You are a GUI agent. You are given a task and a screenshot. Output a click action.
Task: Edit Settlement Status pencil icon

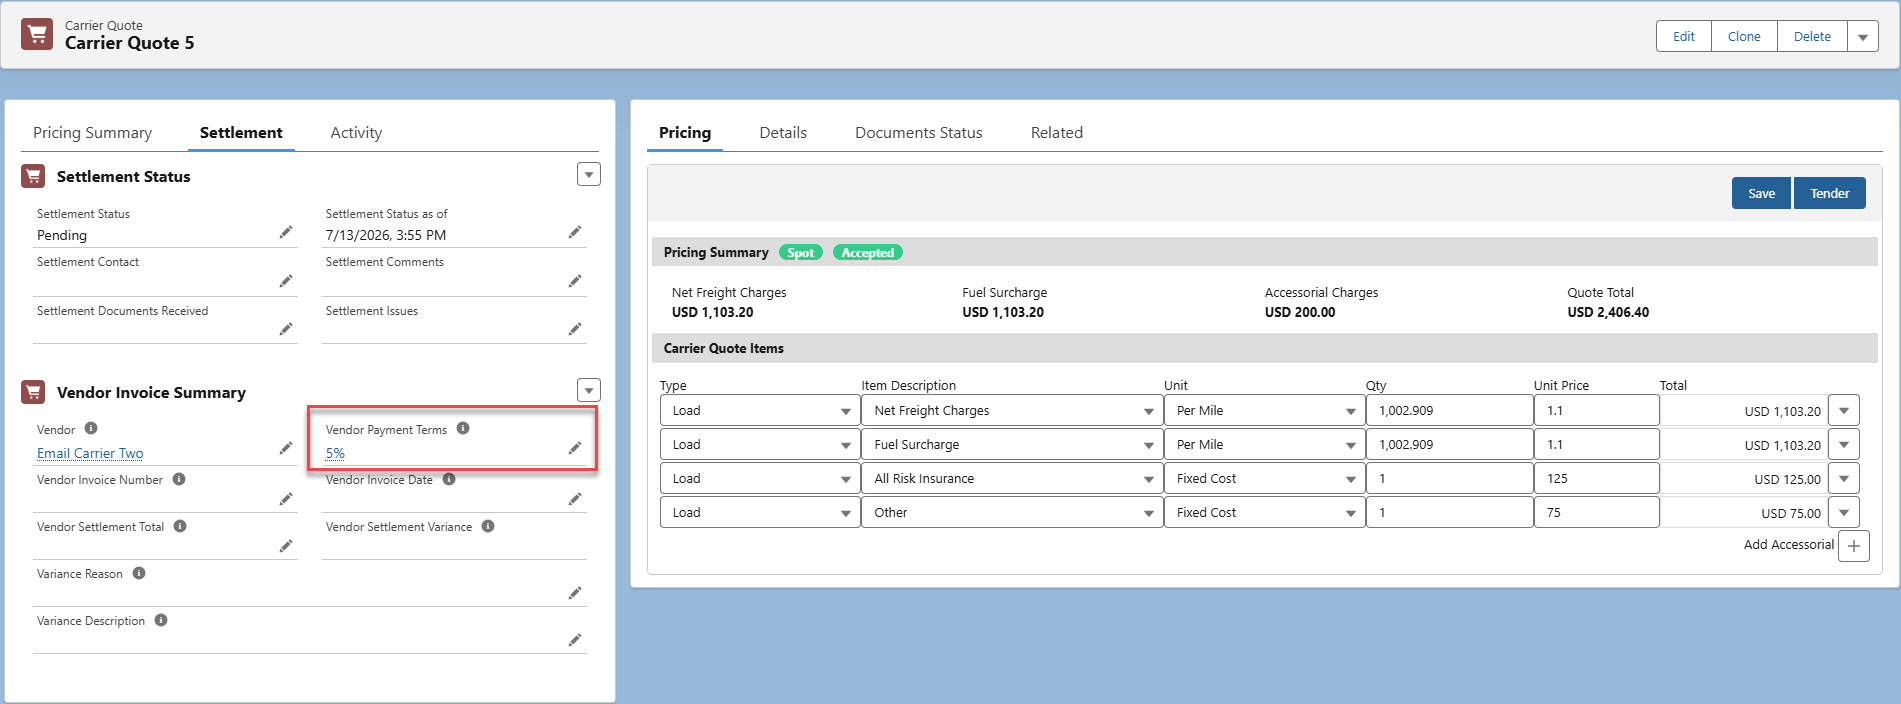286,232
